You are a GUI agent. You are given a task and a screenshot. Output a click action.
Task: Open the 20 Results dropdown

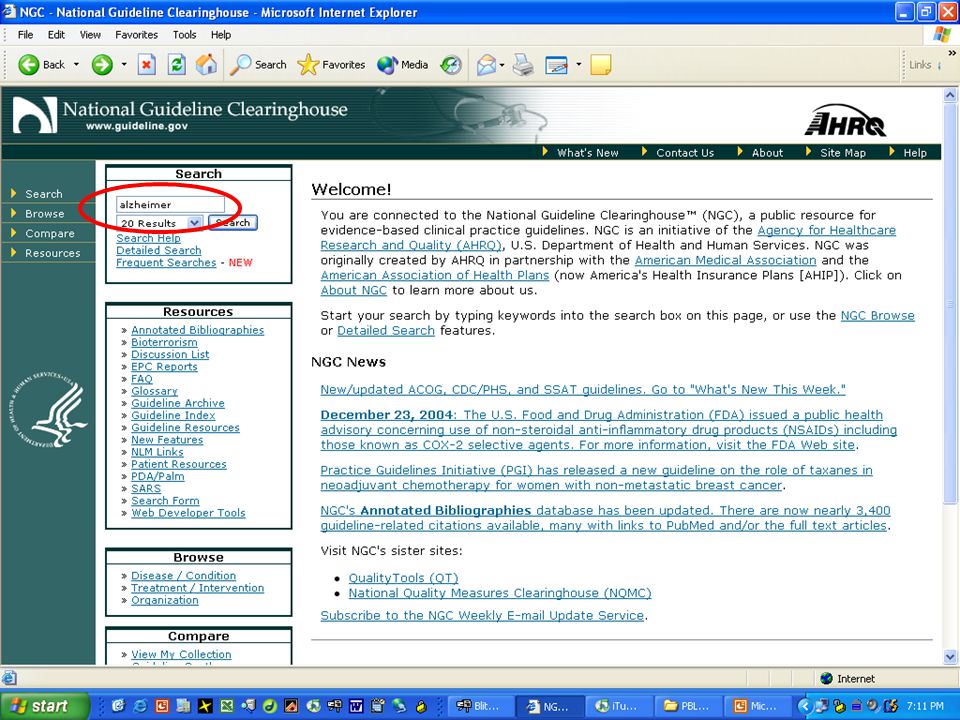tap(159, 223)
